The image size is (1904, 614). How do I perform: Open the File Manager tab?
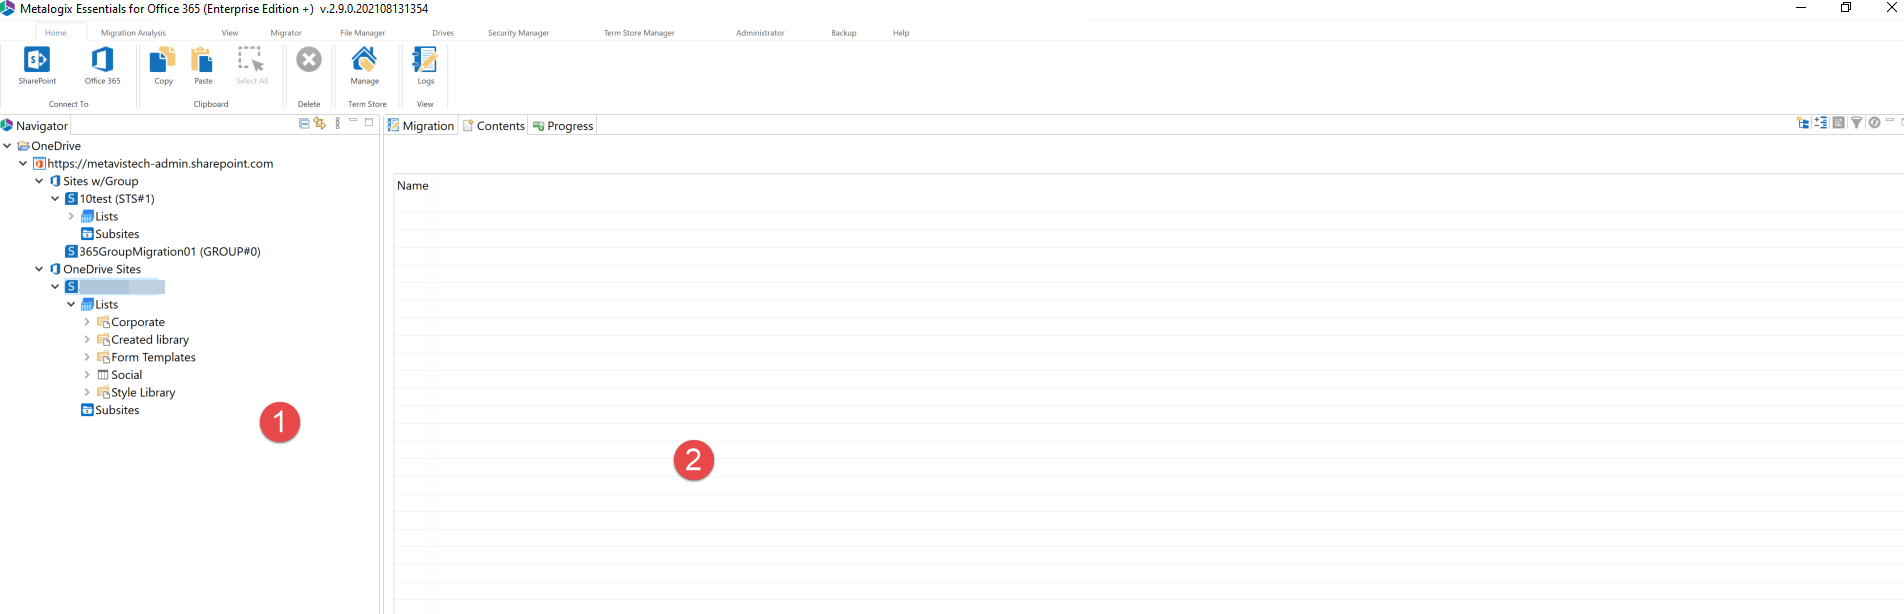pos(362,33)
